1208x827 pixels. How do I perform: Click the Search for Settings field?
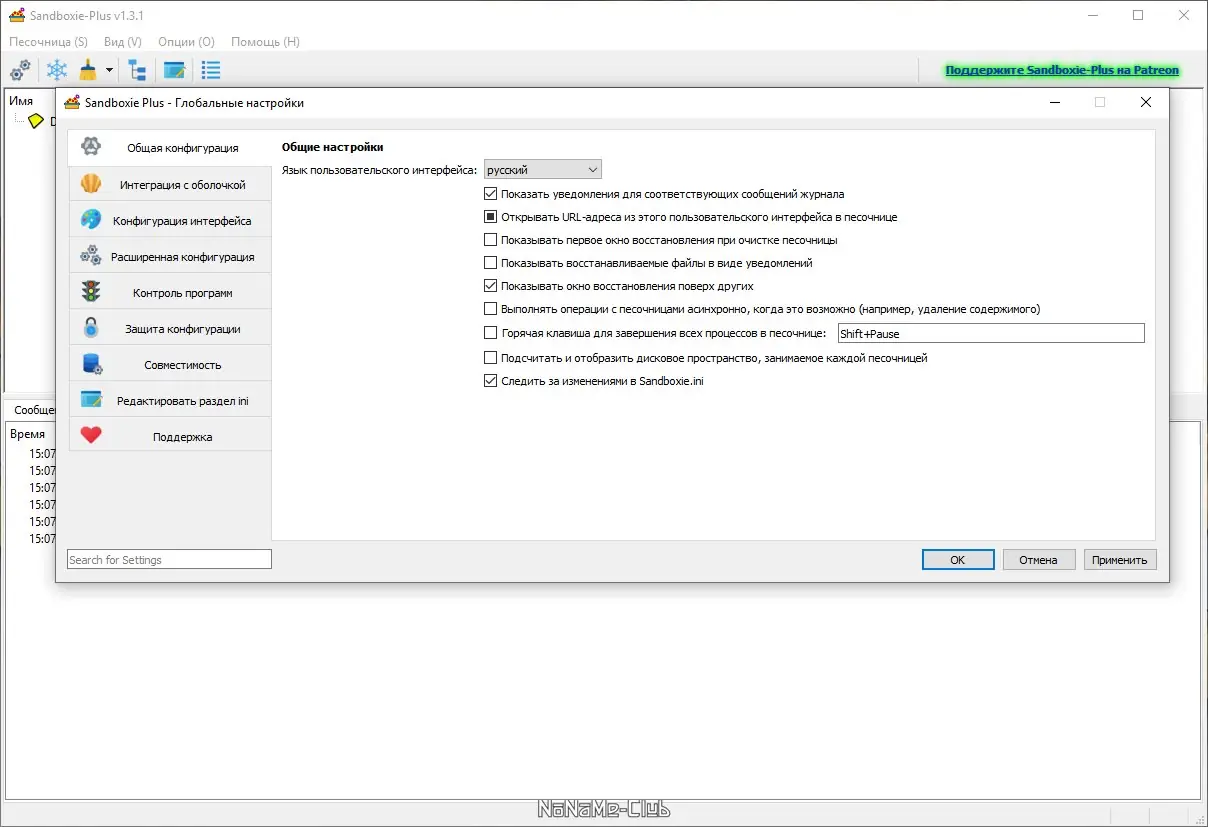(x=169, y=560)
